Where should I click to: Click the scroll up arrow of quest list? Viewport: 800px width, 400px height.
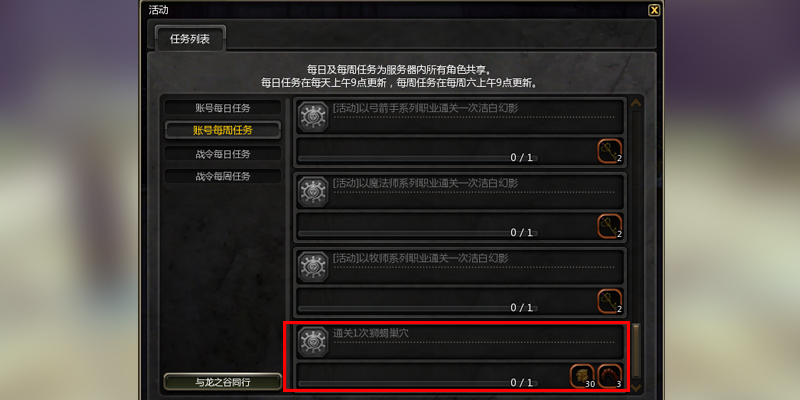636,103
